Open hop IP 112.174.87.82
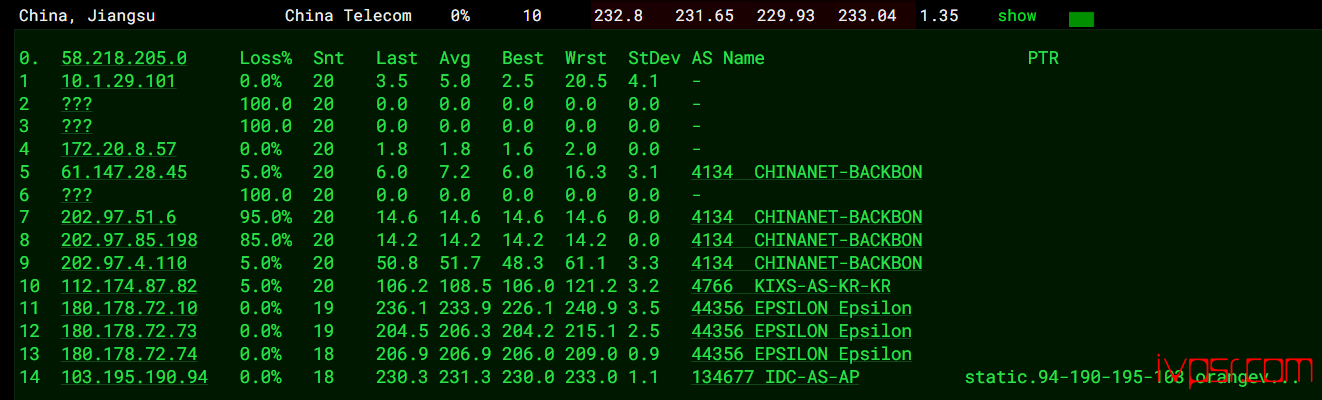The width and height of the screenshot is (1322, 400). [129, 285]
